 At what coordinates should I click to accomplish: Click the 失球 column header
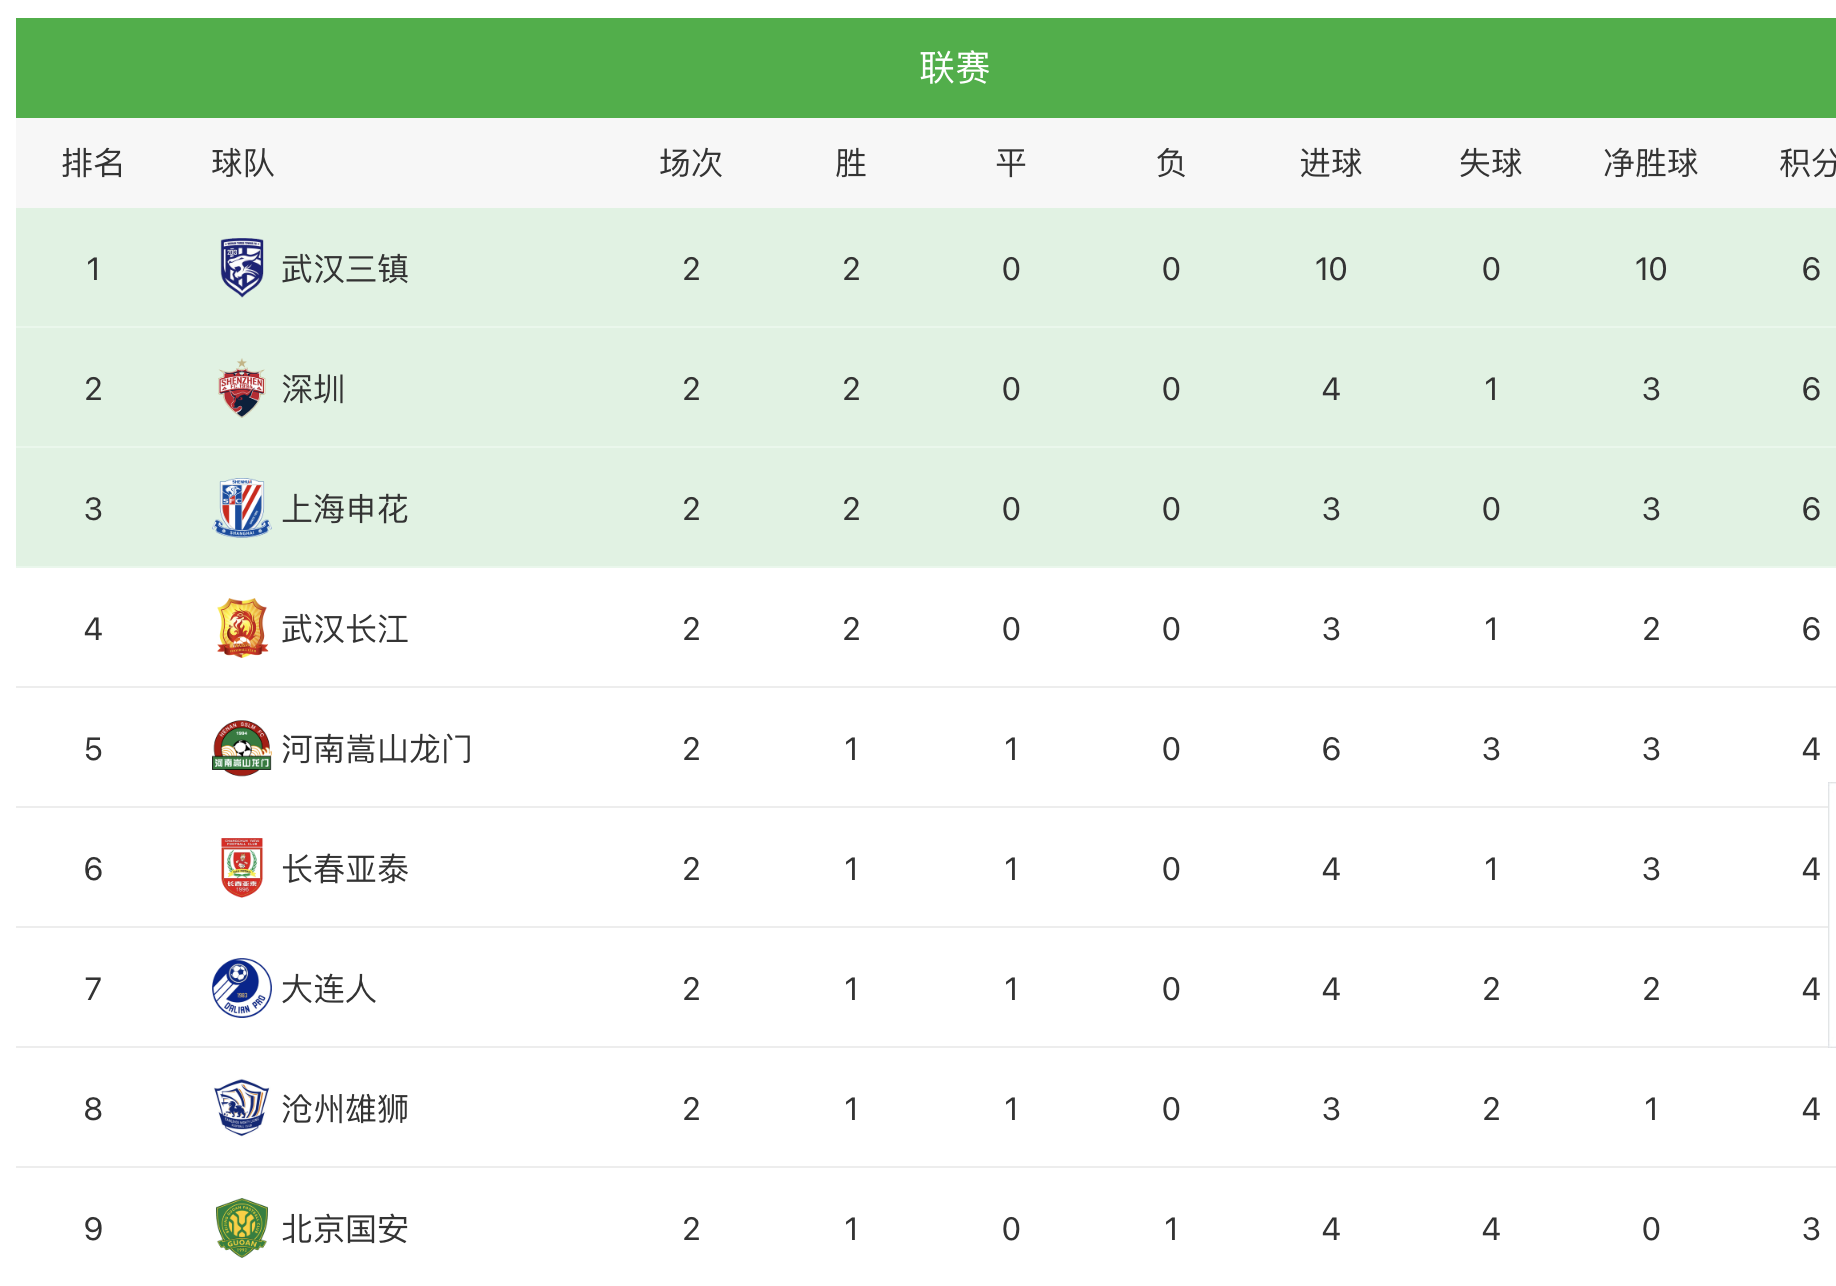(x=1490, y=163)
